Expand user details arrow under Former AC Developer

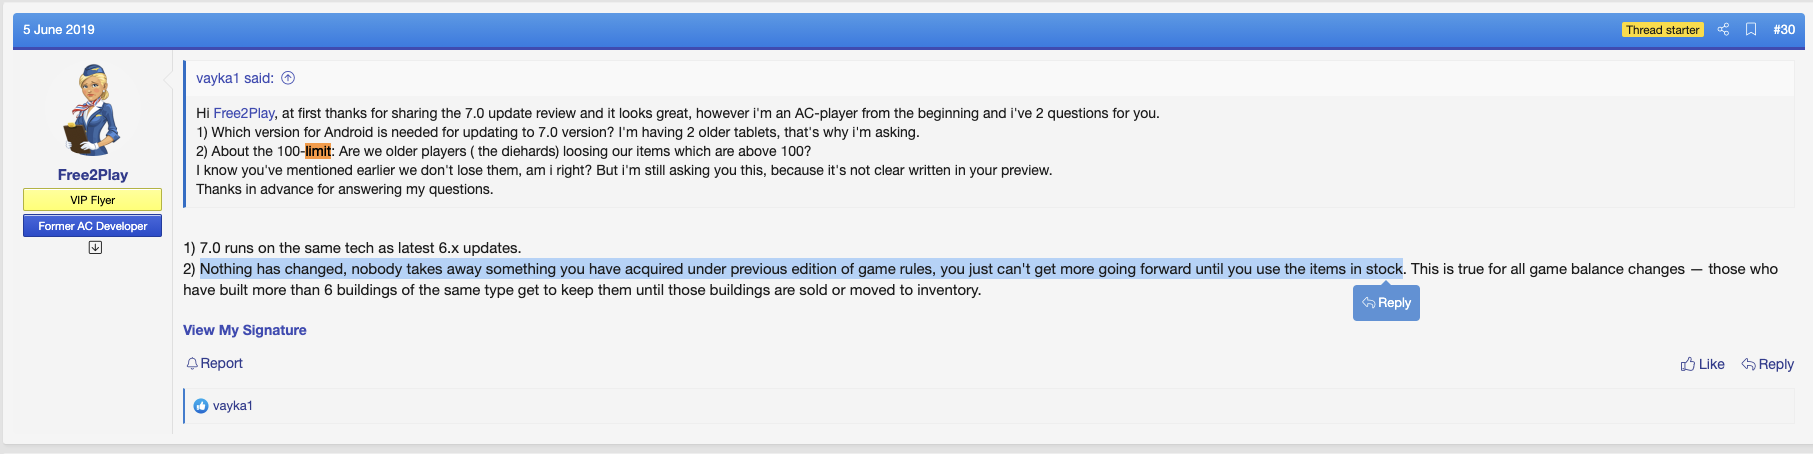click(95, 248)
